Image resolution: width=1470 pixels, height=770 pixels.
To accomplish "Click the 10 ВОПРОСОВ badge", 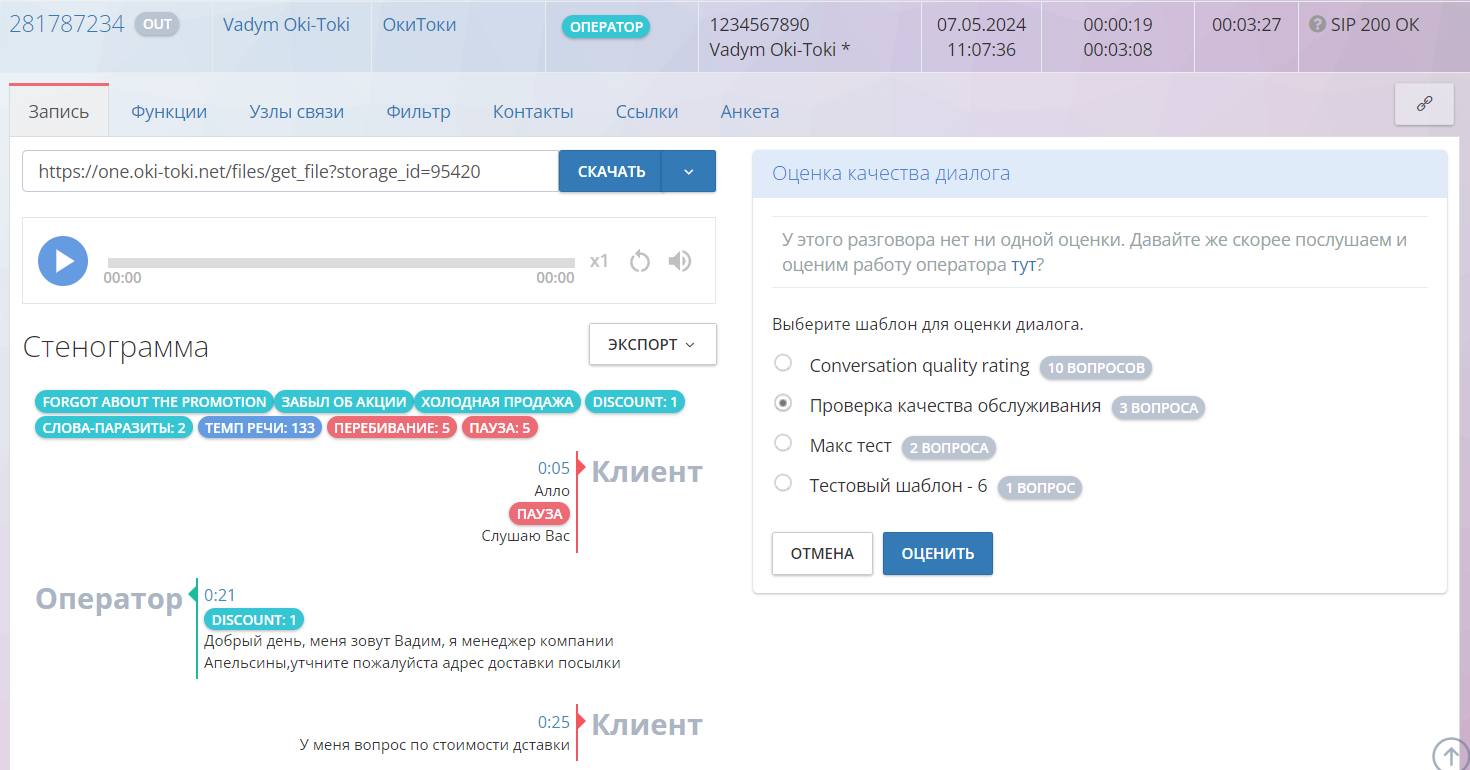I will (1096, 368).
